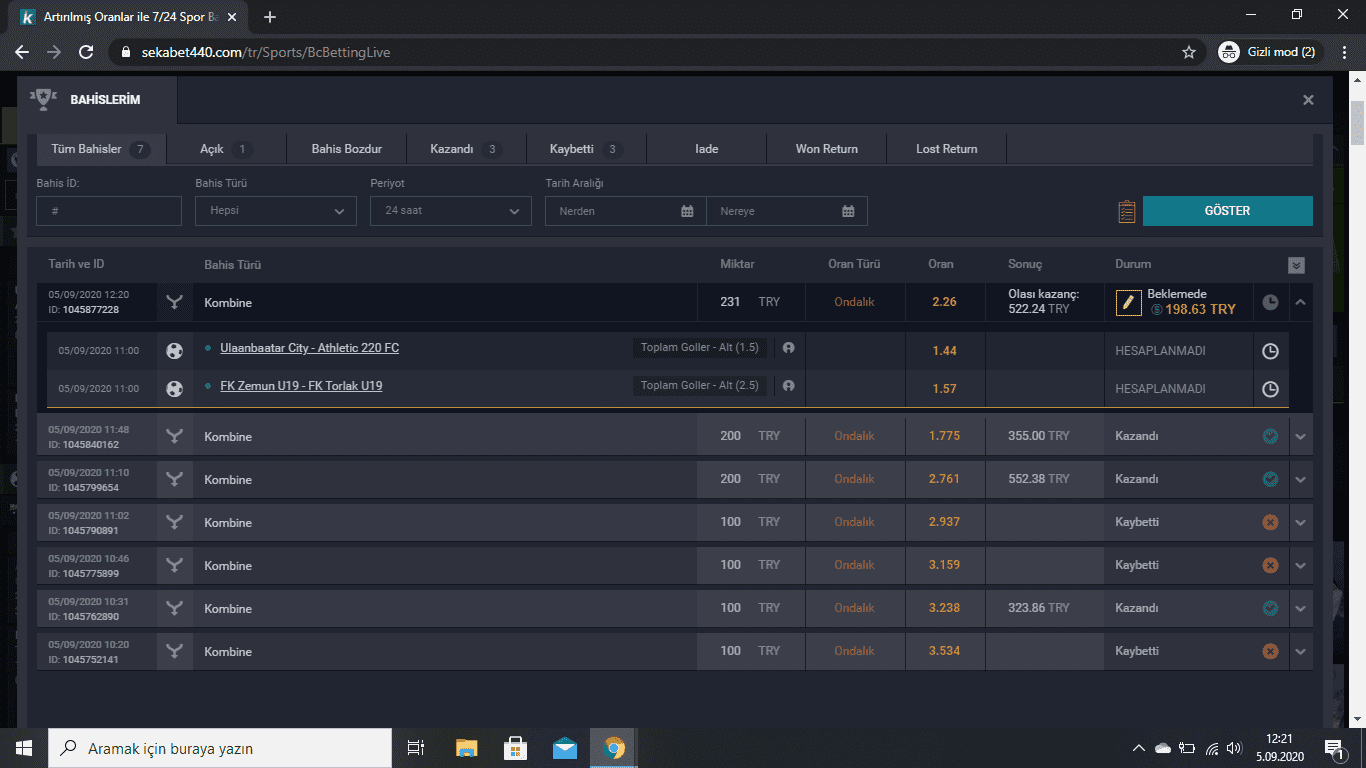1366x768 pixels.
Task: Select the Tüm Bahisler tab
Action: point(101,149)
